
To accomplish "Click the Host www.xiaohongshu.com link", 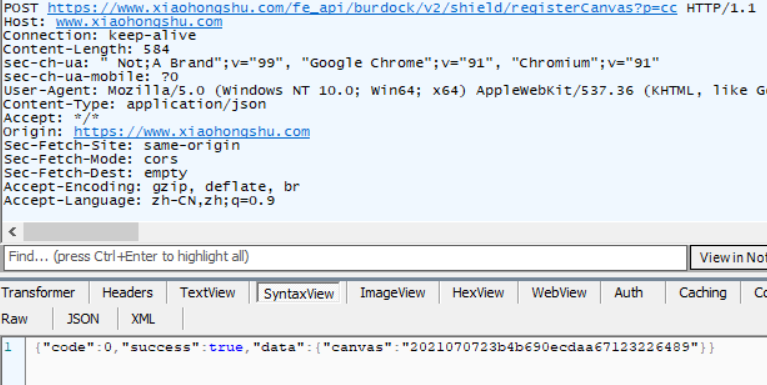I will coord(139,22).
